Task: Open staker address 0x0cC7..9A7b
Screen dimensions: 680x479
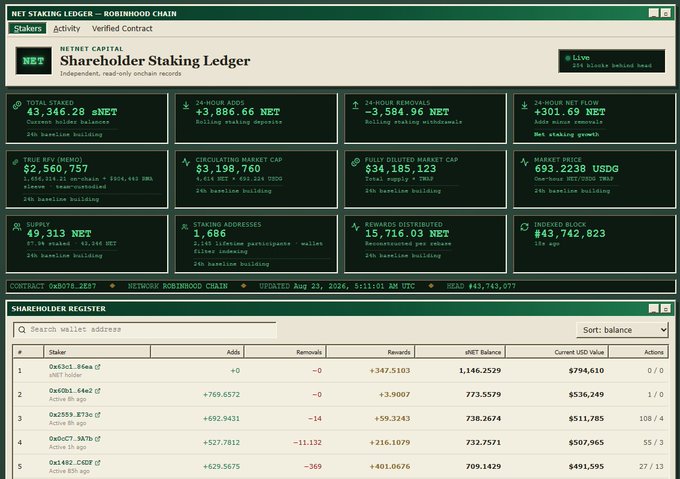Action: 71,439
